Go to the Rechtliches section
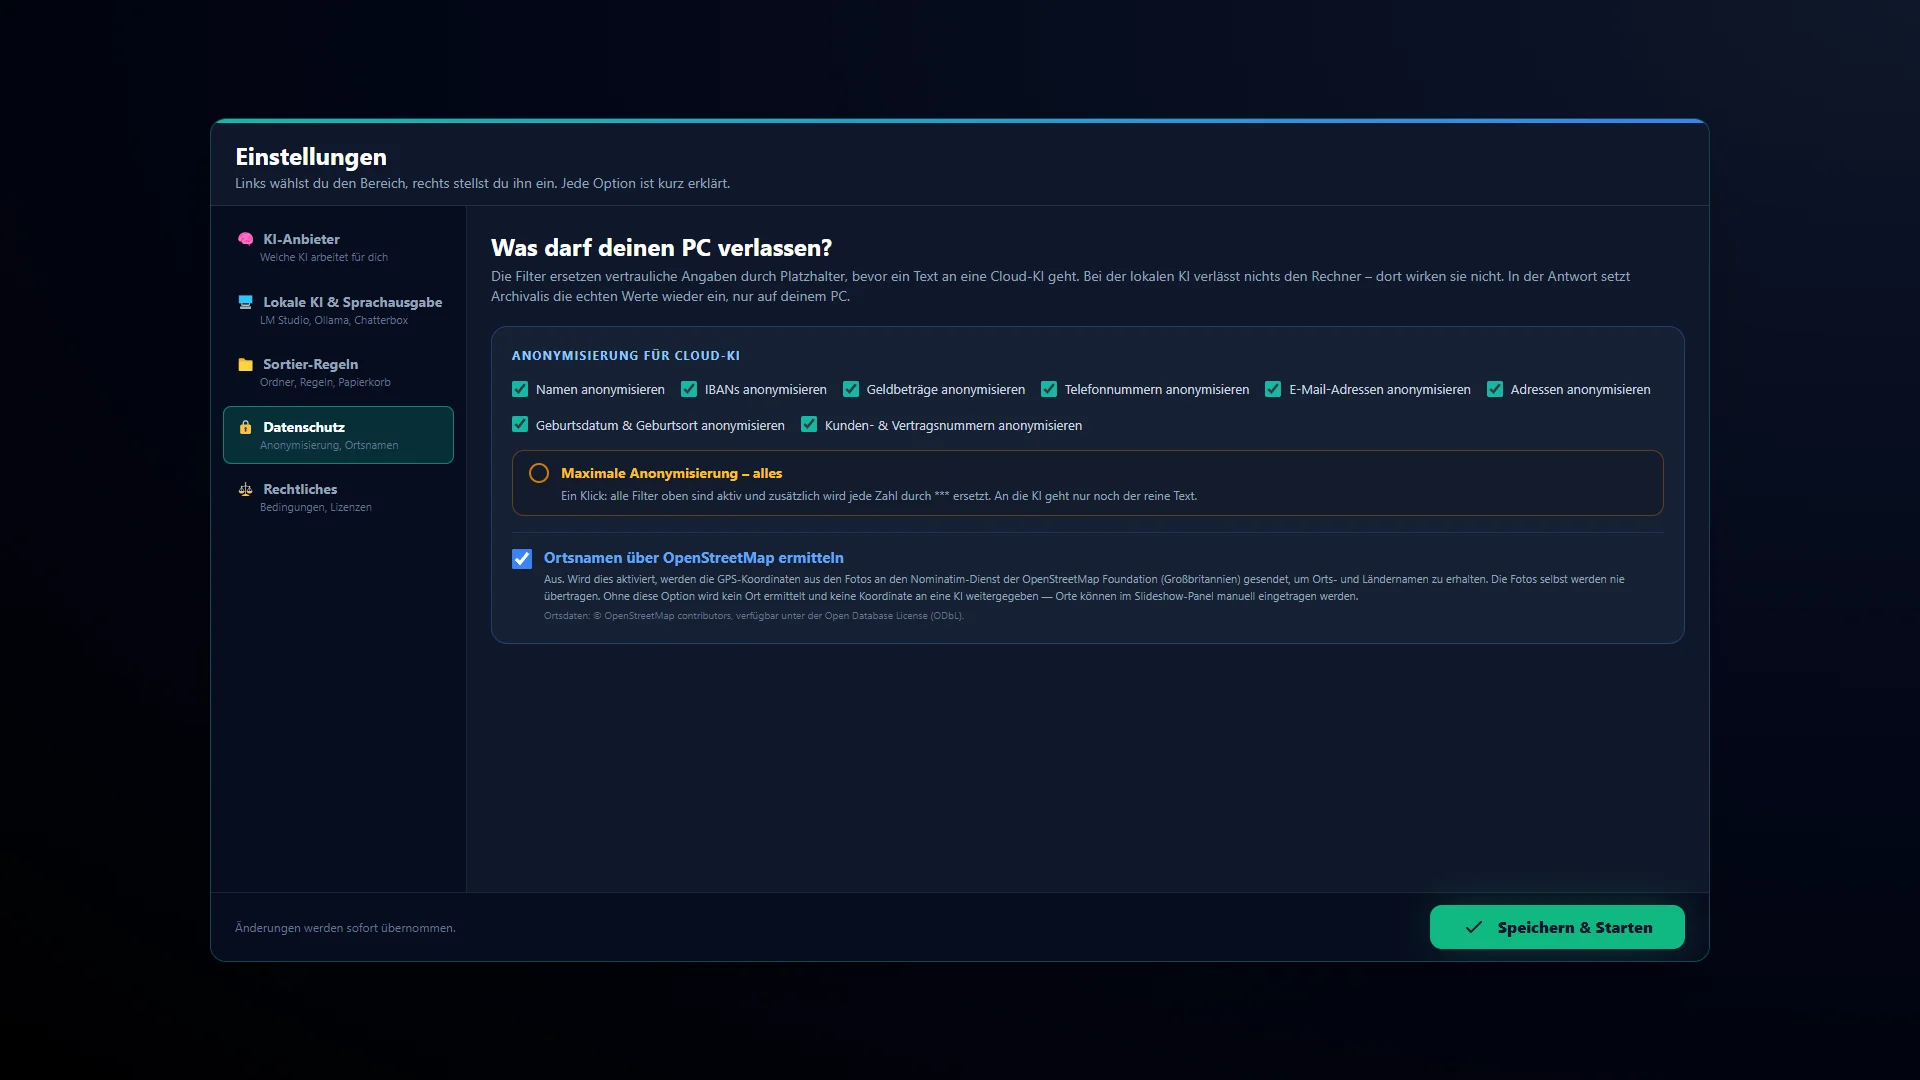 [x=338, y=497]
